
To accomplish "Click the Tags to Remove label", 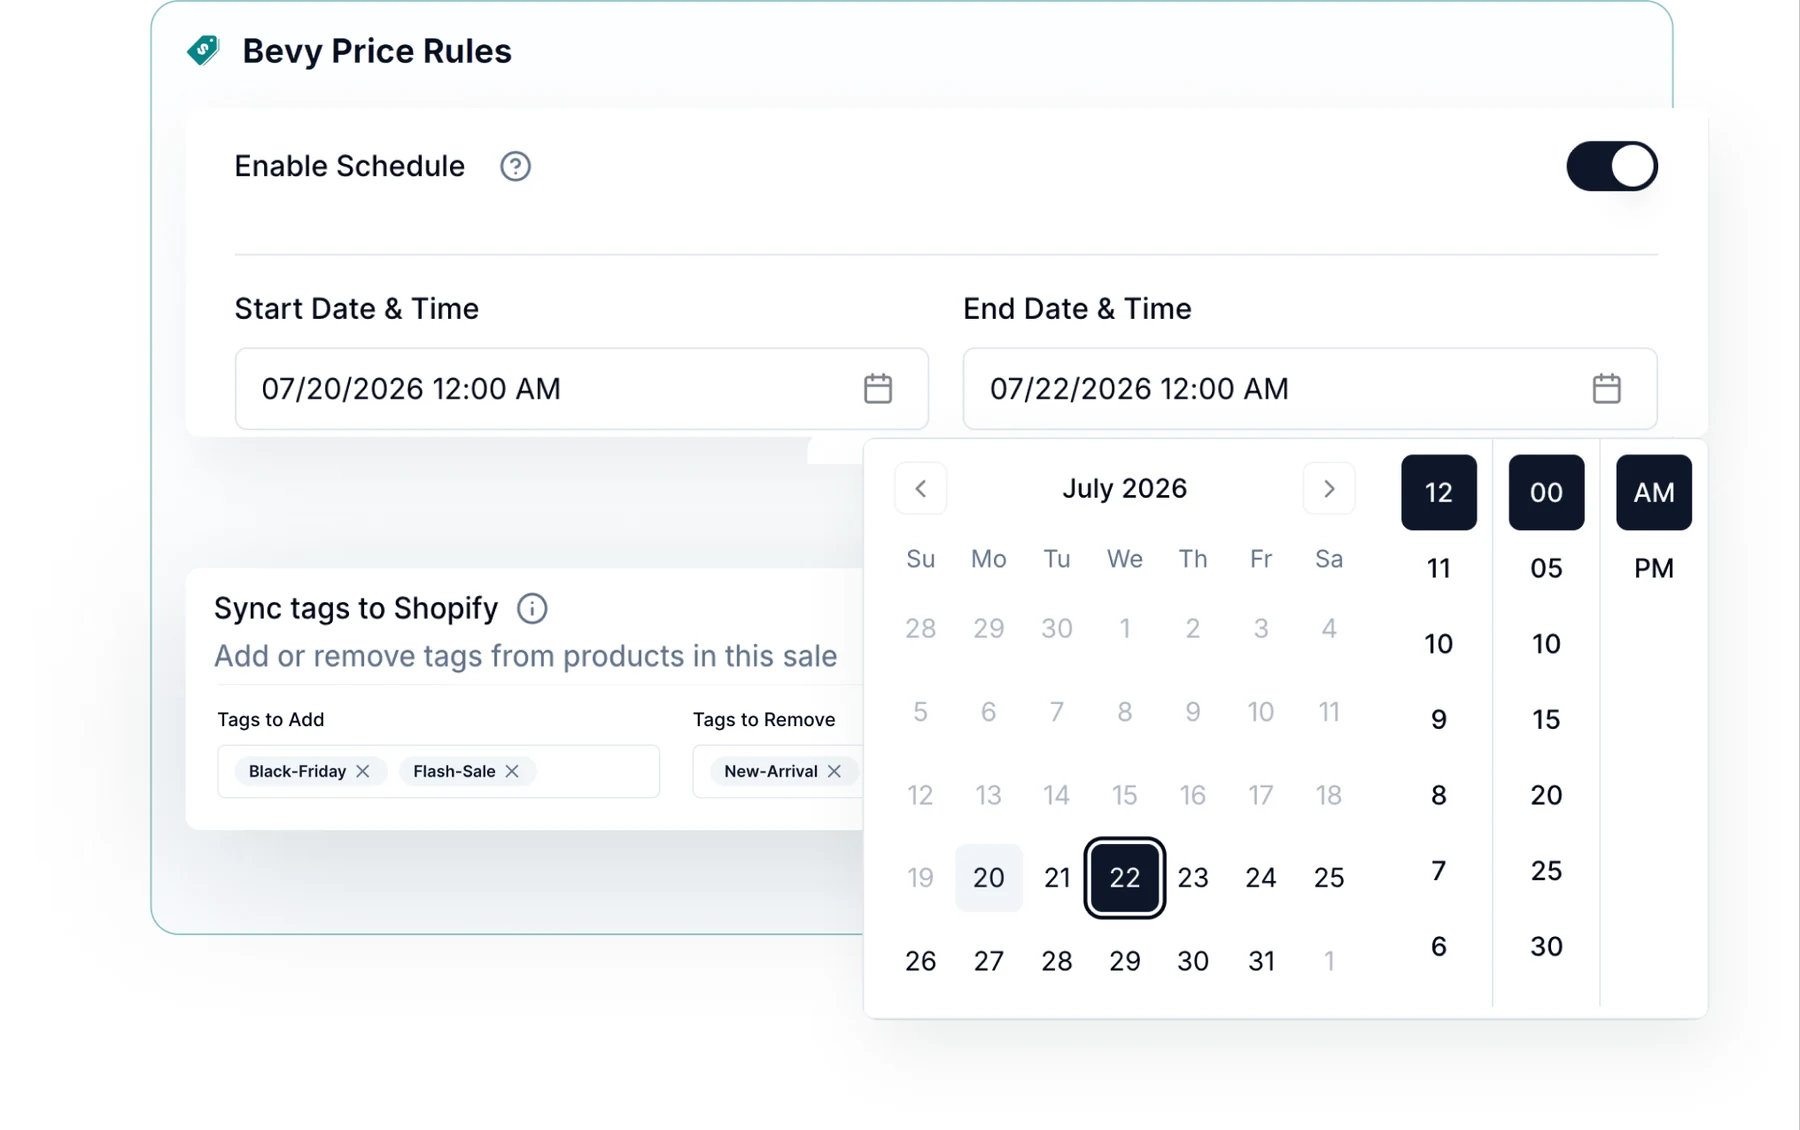I will click(x=764, y=719).
